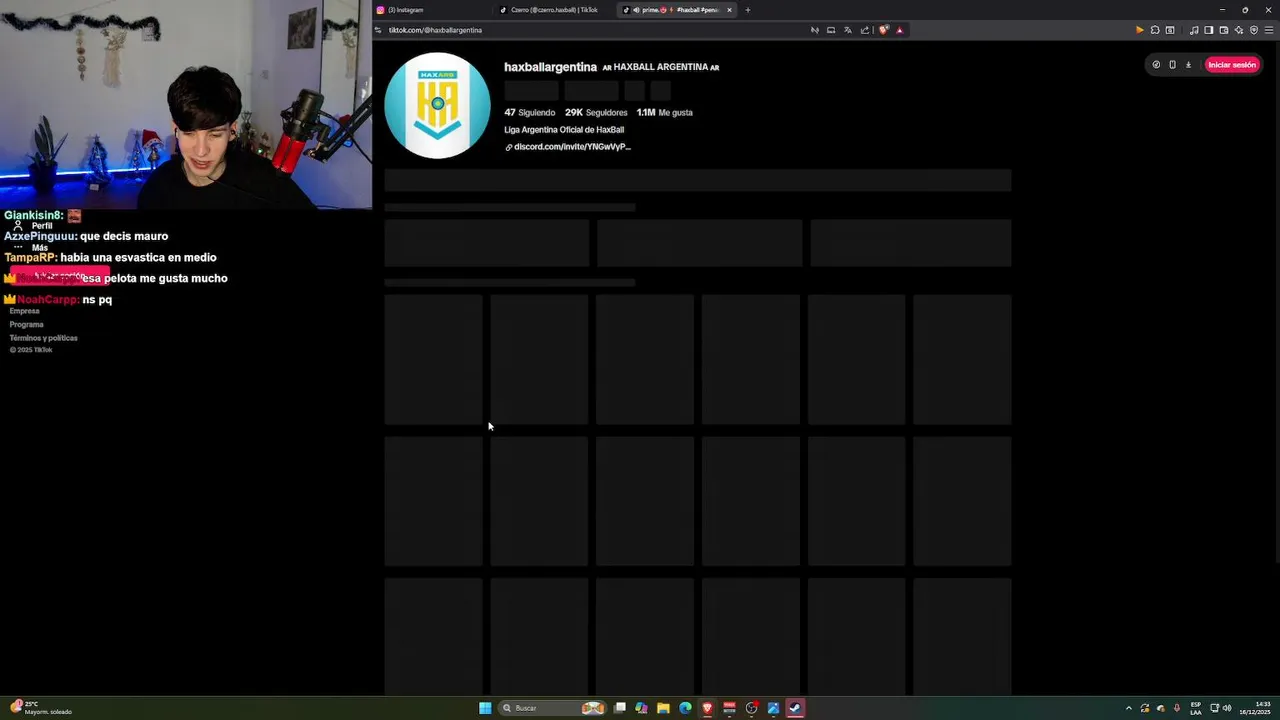Switch to the Czerro TikTok browser tab
This screenshot has height=720, width=1280.
pos(556,10)
